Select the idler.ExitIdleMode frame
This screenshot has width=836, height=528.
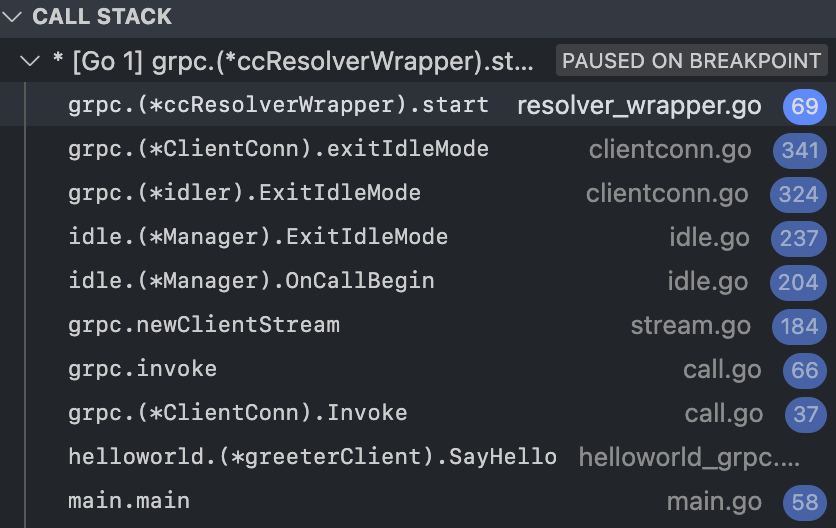[x=418, y=193]
